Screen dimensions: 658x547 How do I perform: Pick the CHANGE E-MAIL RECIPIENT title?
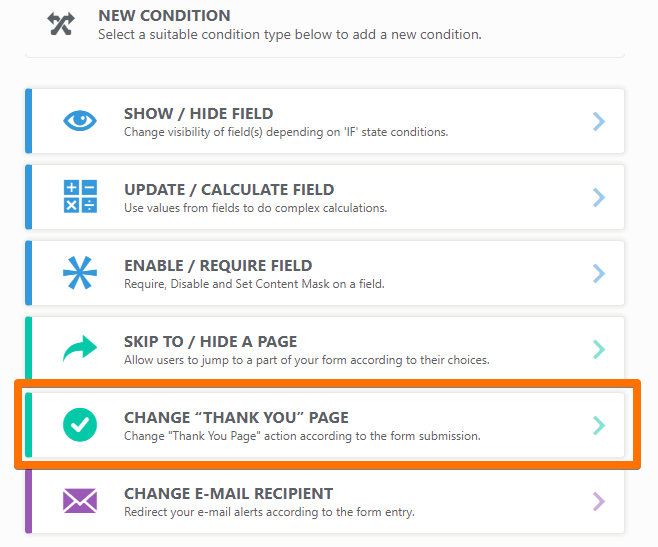point(228,494)
